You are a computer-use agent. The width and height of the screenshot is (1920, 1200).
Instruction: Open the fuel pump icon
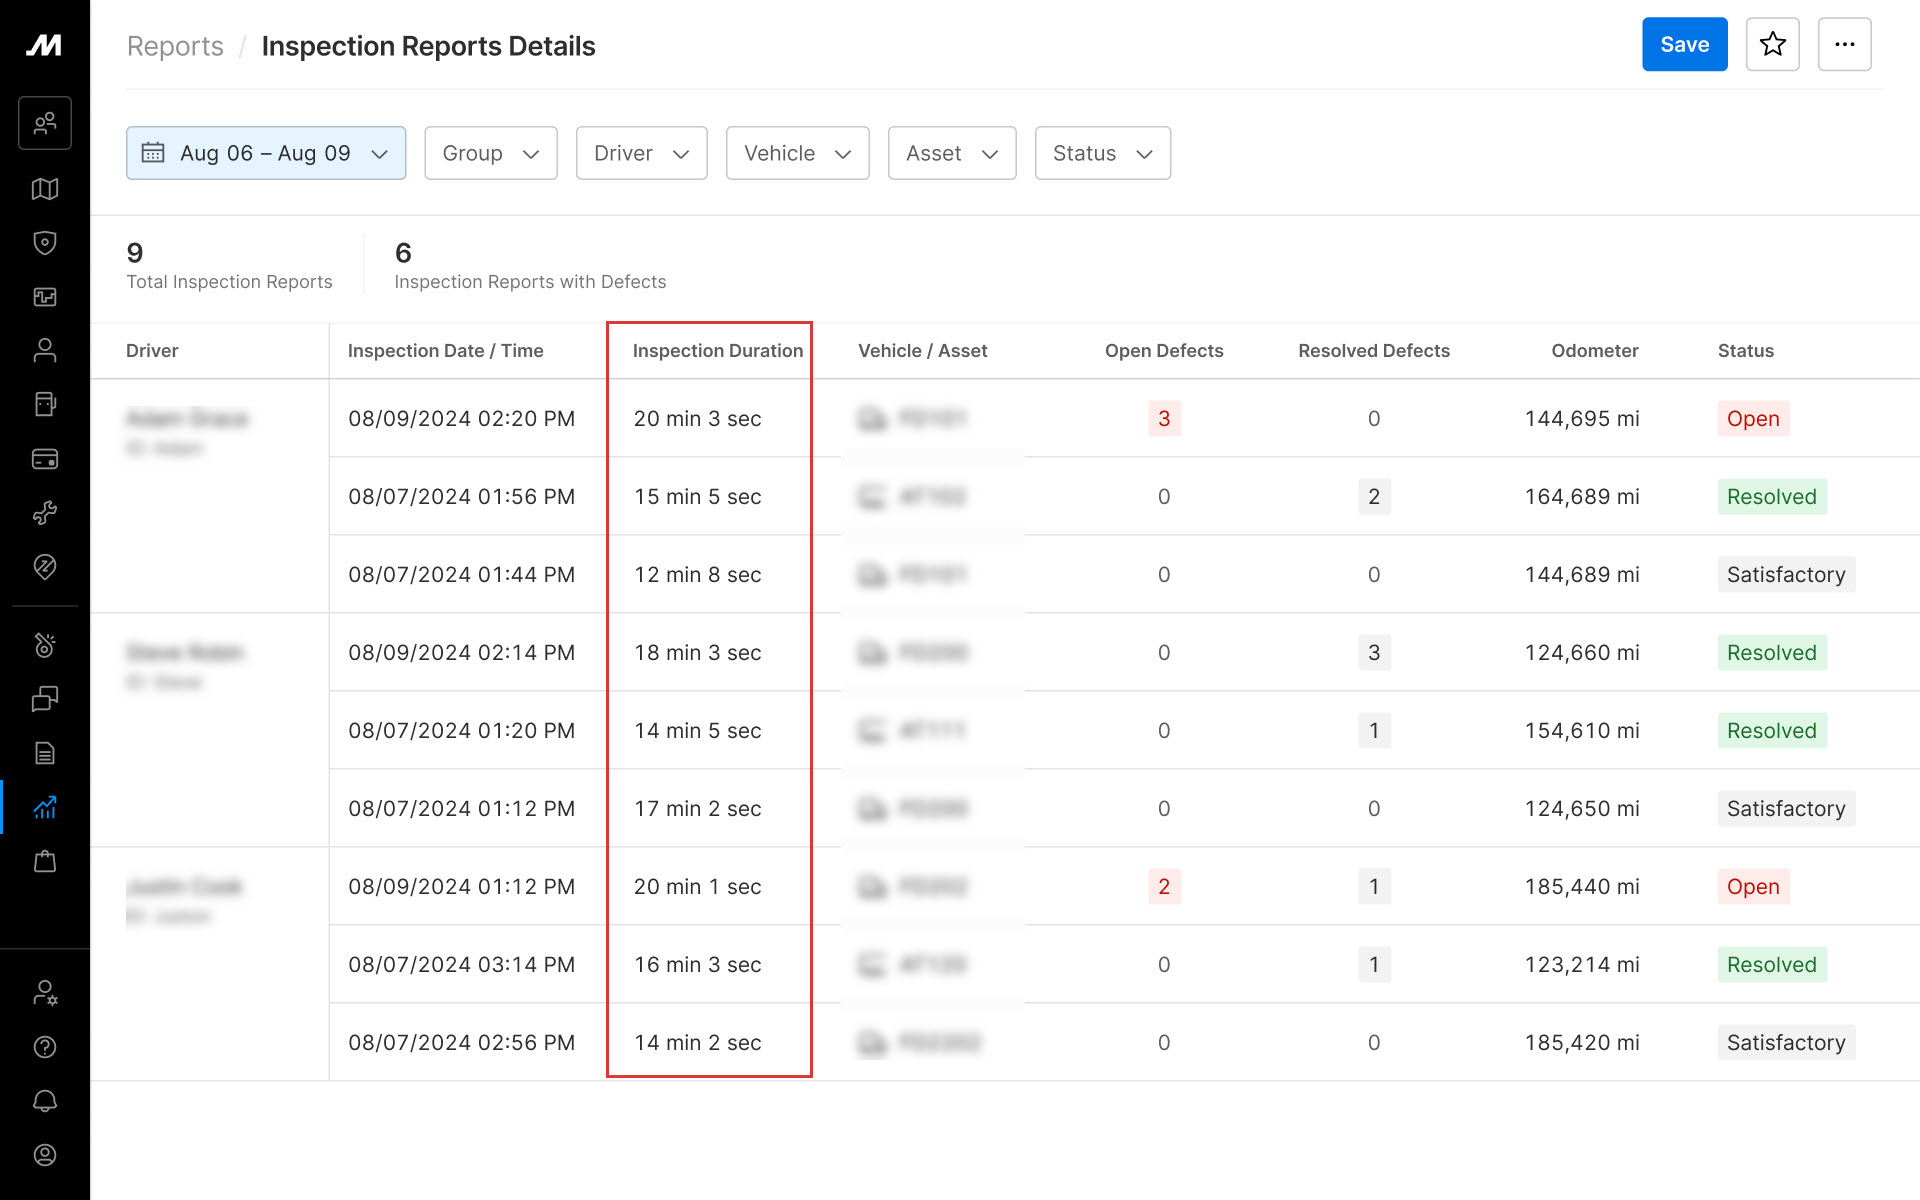[x=45, y=404]
